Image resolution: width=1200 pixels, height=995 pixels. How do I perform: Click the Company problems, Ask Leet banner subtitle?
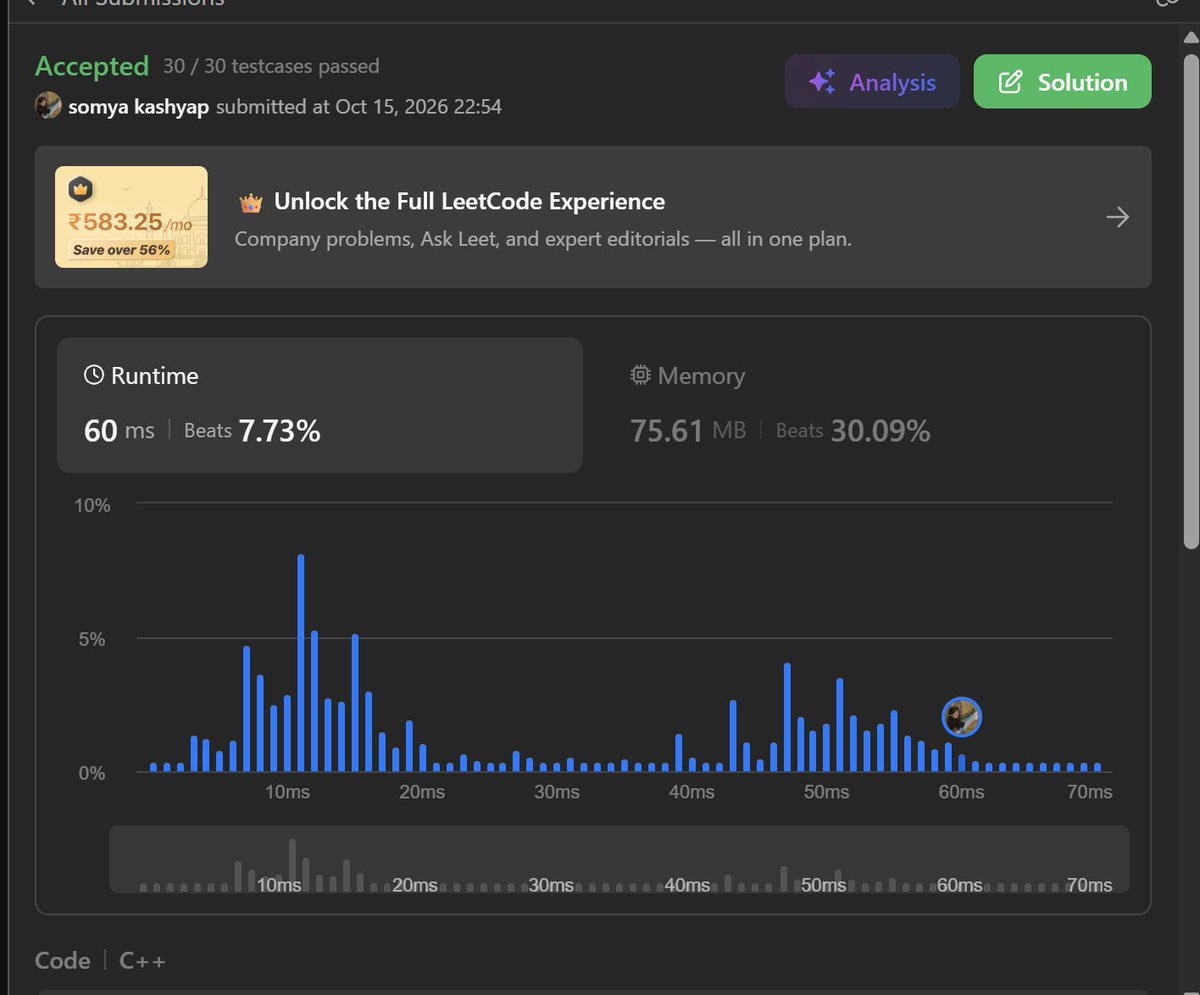[543, 239]
